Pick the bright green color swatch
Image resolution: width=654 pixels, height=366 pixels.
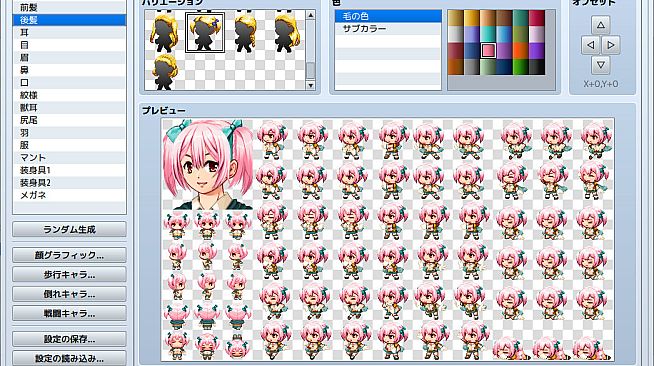pos(521,67)
